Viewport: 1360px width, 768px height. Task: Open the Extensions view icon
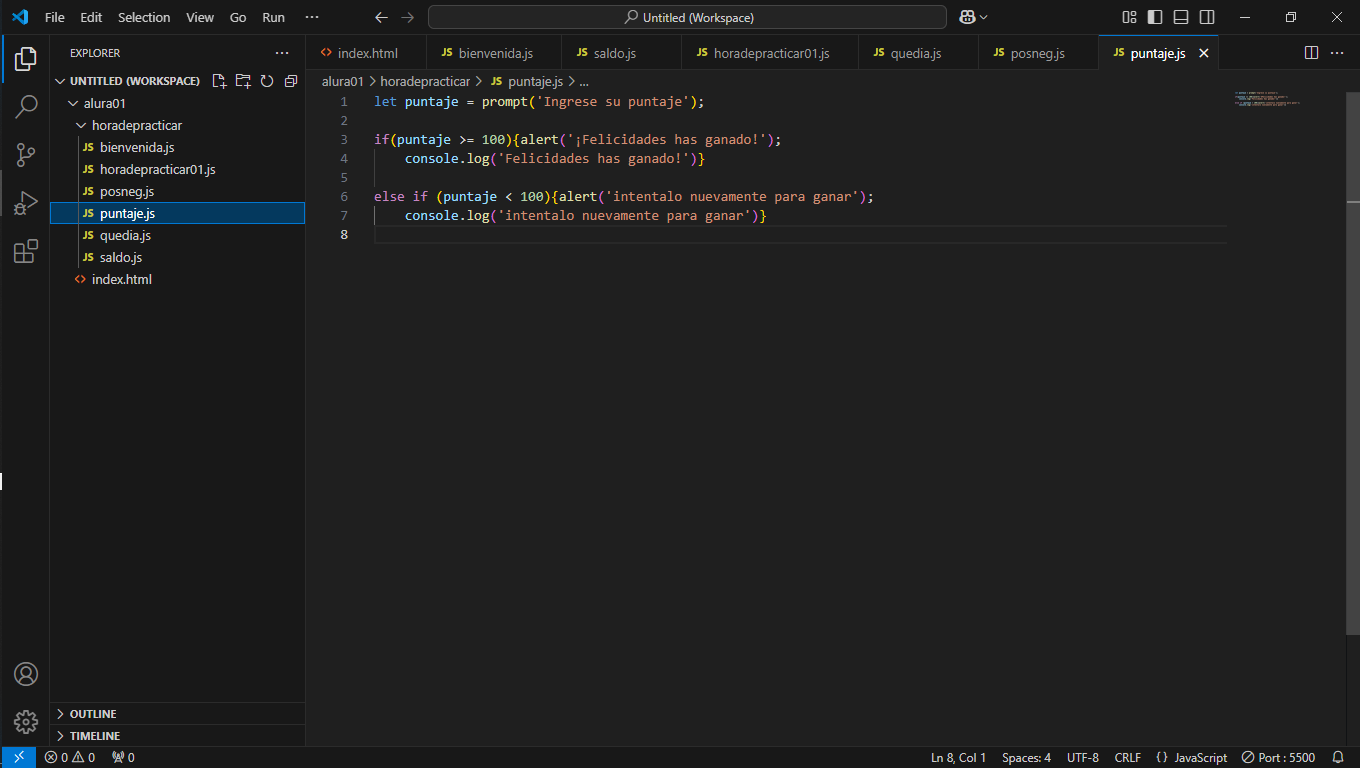tap(26, 251)
